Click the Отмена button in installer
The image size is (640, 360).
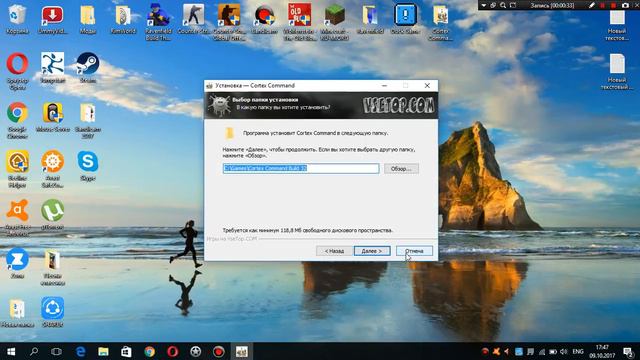click(414, 251)
